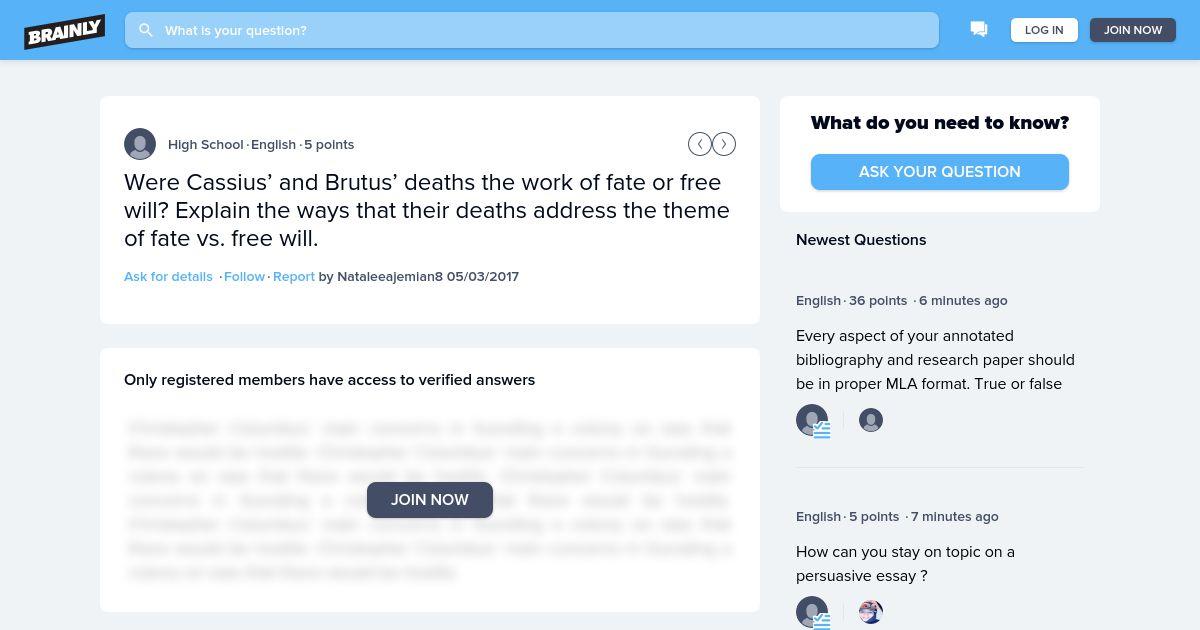The image size is (1200, 630).
Task: Go to next question arrow
Action: [x=724, y=144]
